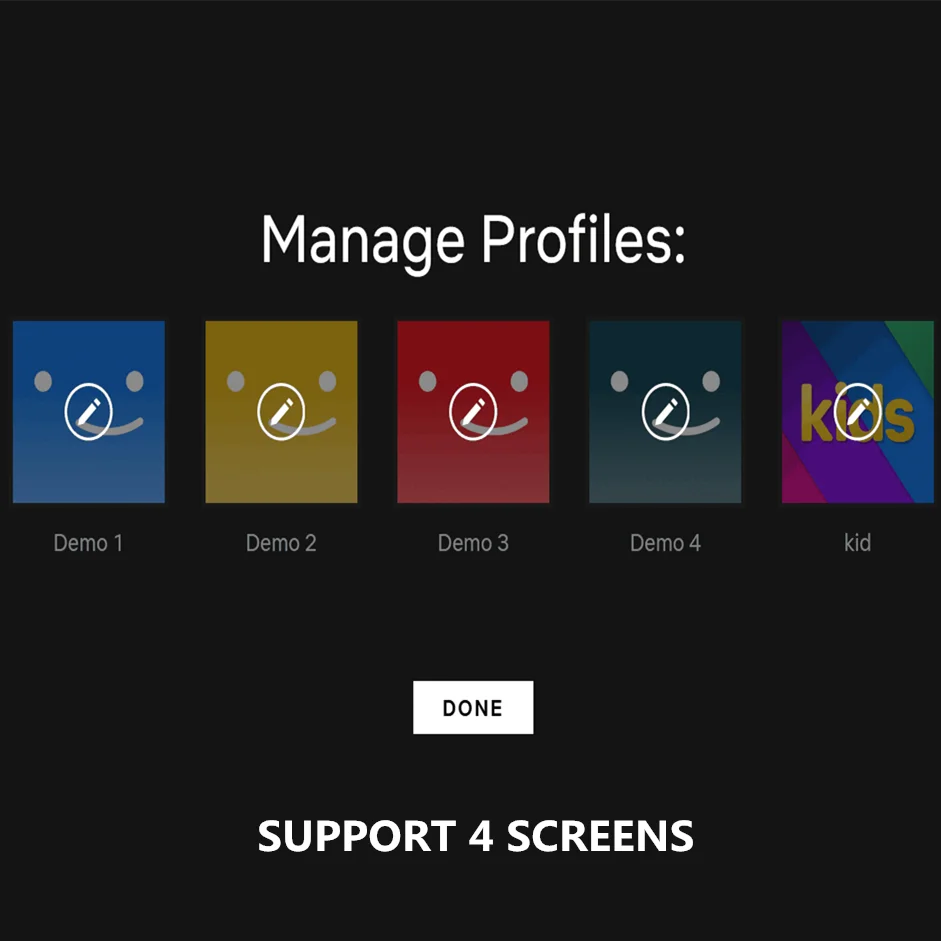
Task: Choose the yellow Demo 2 avatar tile
Action: coord(281,412)
